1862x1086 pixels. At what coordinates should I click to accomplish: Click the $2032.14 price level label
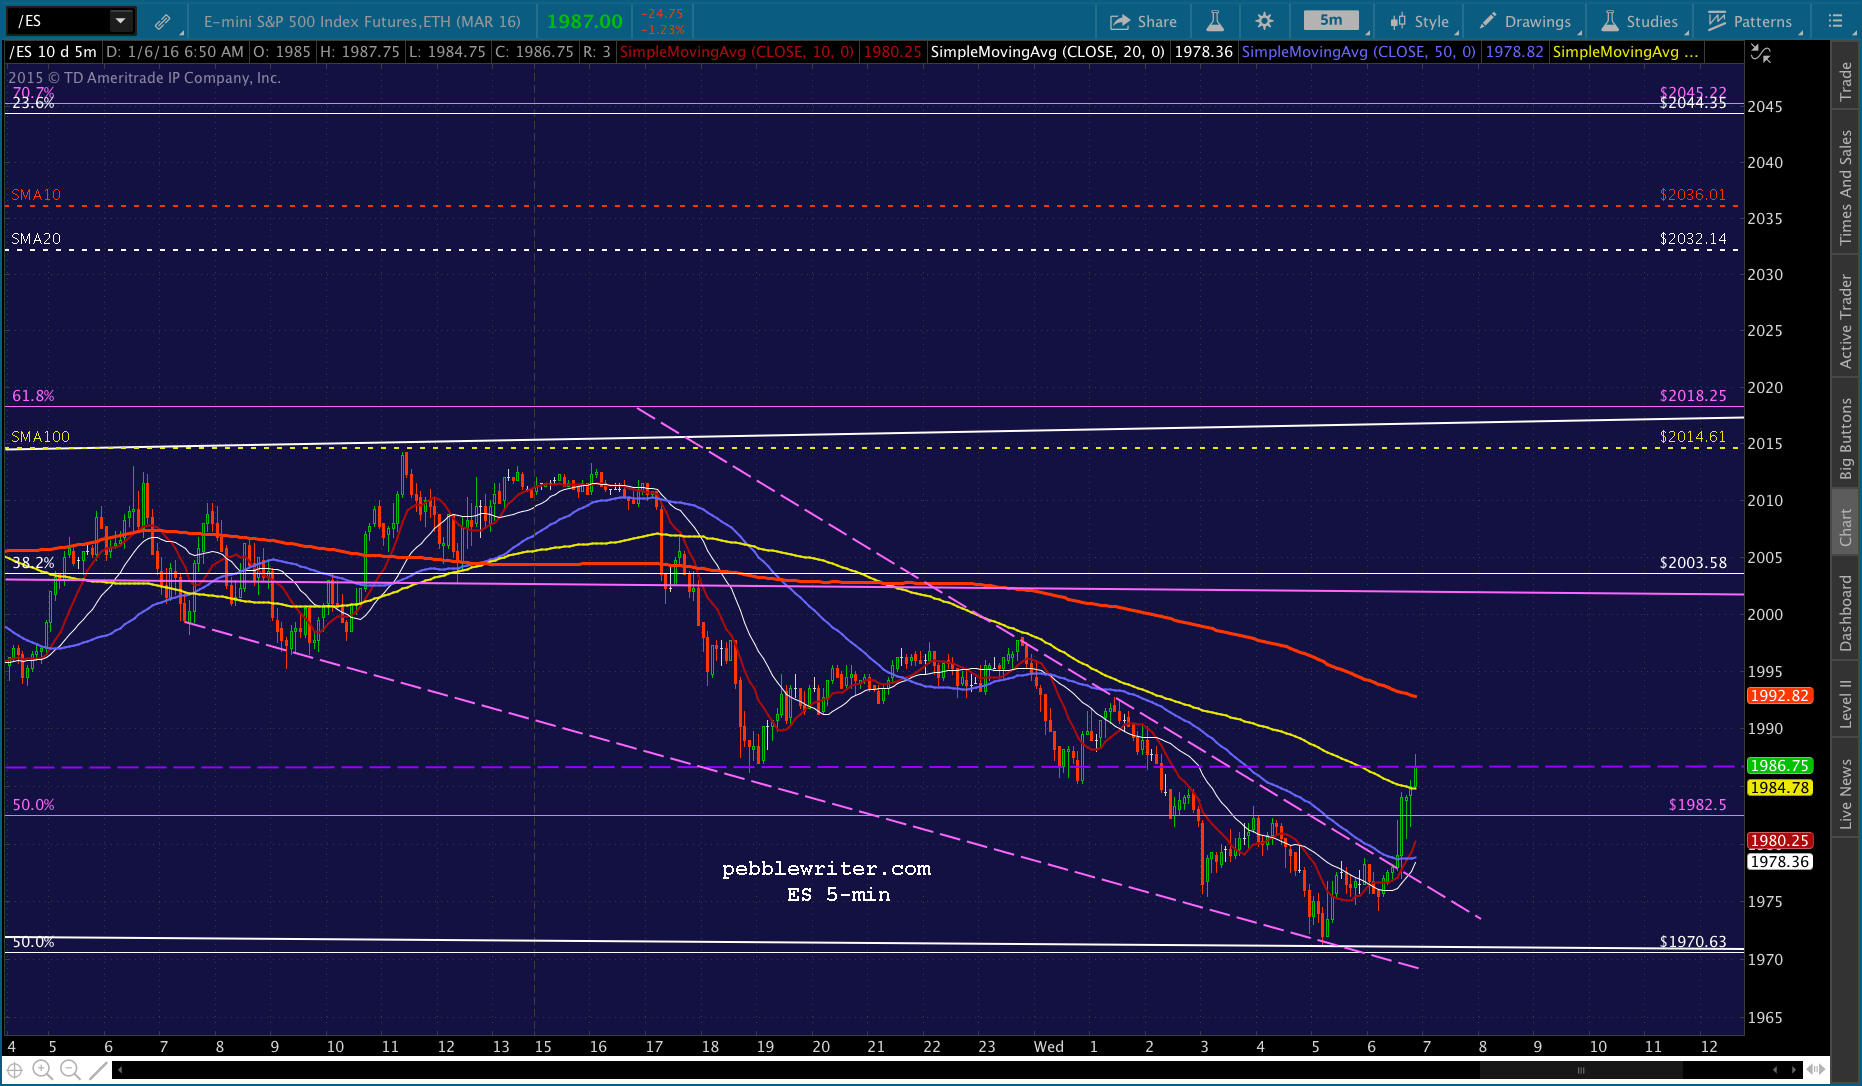[1693, 239]
